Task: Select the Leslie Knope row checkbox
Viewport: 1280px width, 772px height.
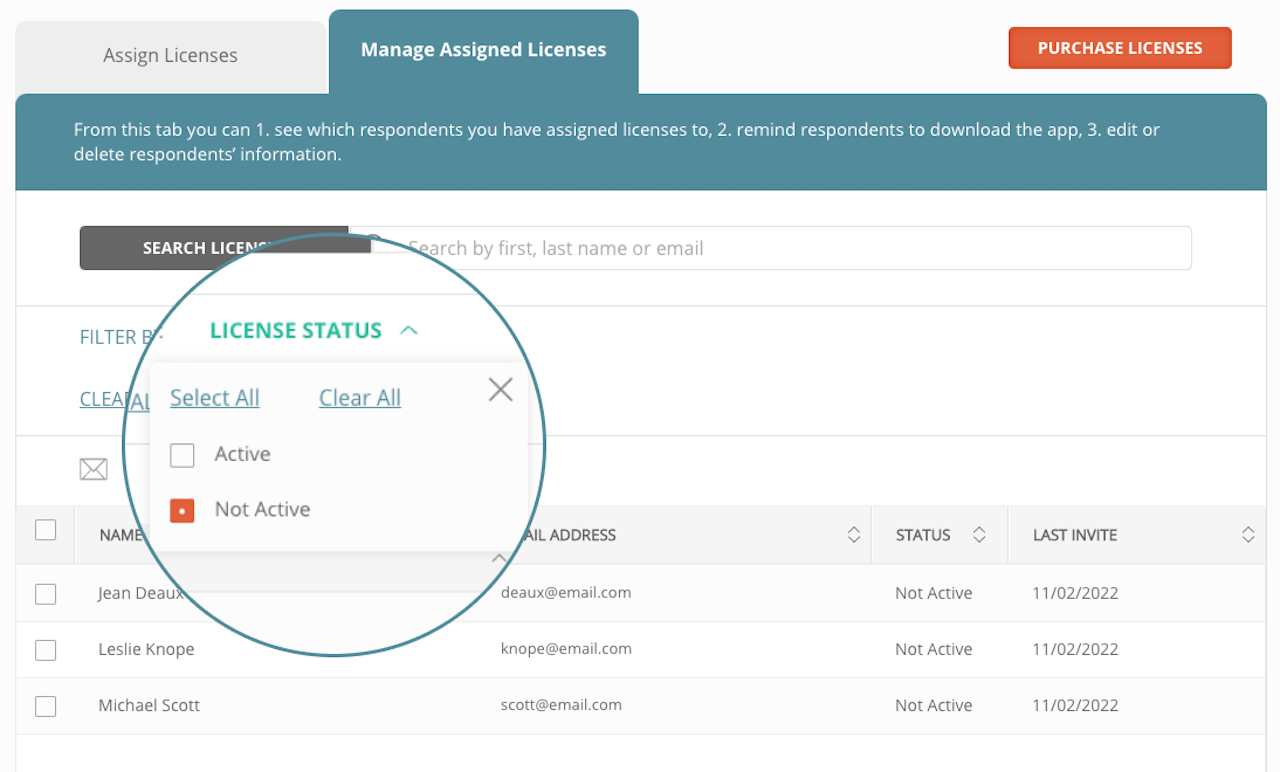Action: (46, 650)
